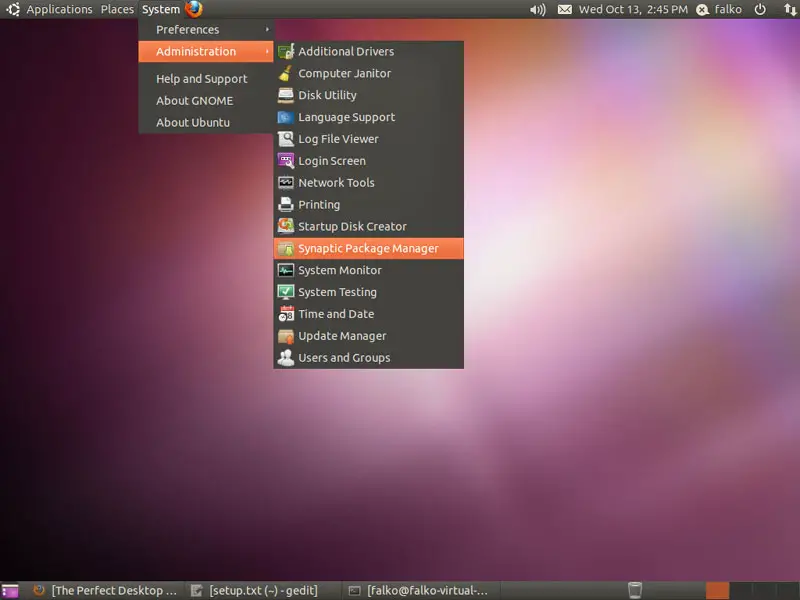800x600 pixels.
Task: Expand the Administration submenu arrow
Action: (x=267, y=51)
